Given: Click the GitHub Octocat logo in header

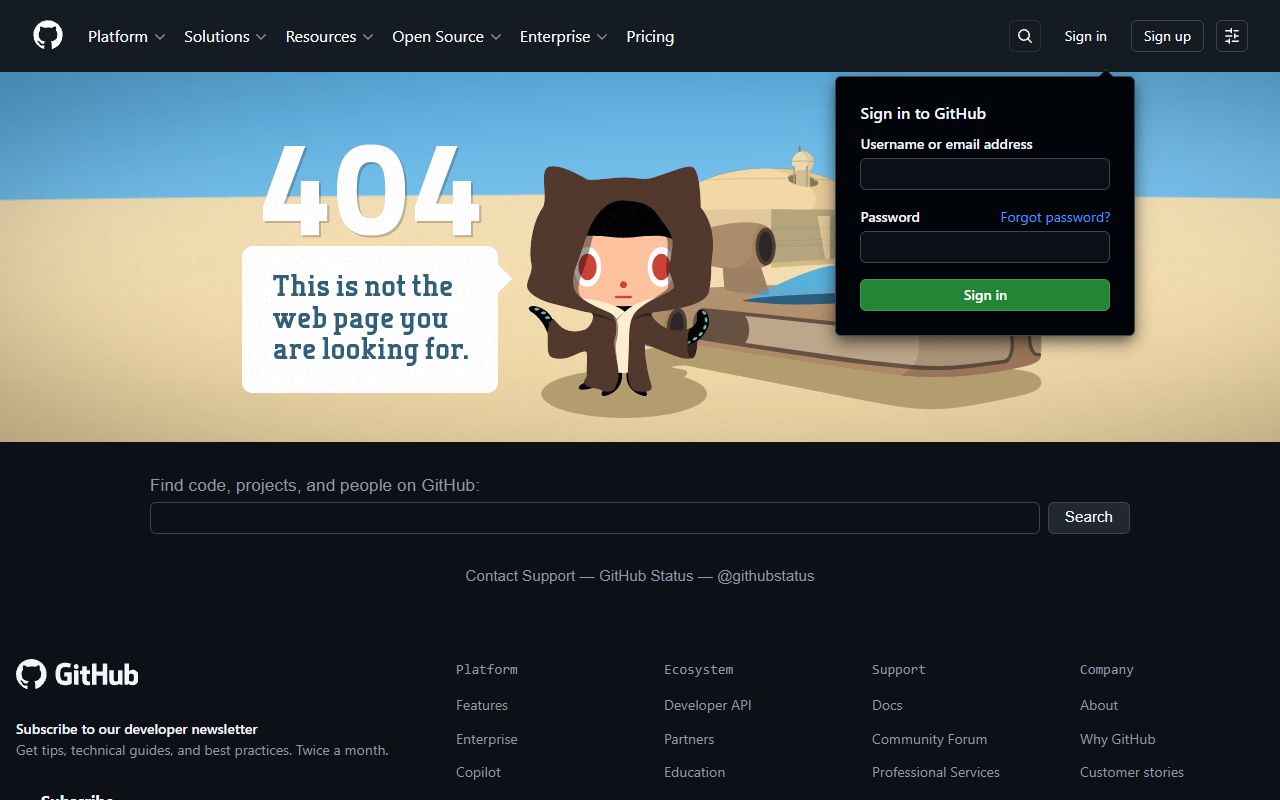Looking at the screenshot, I should [48, 36].
